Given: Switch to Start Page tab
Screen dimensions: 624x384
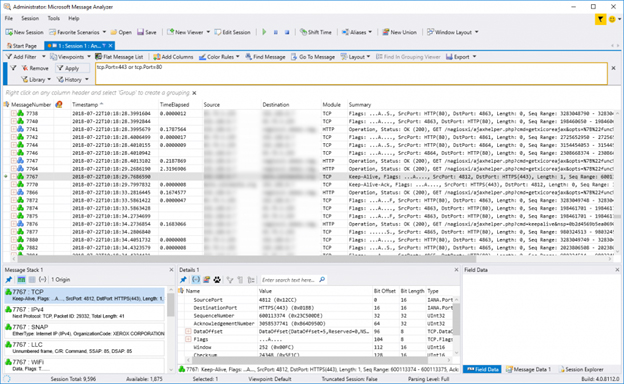Looking at the screenshot, I should click(22, 46).
